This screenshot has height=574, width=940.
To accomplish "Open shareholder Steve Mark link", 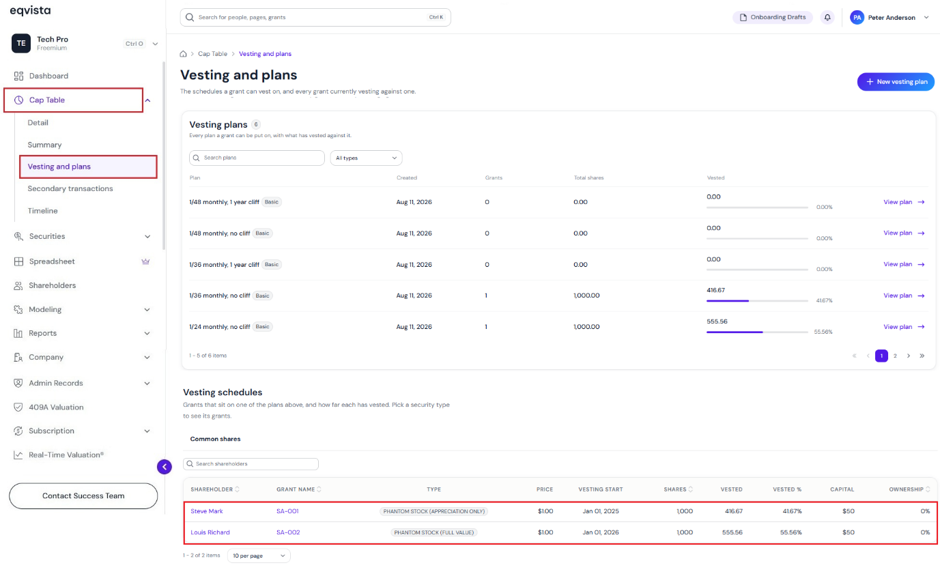I will (207, 512).
